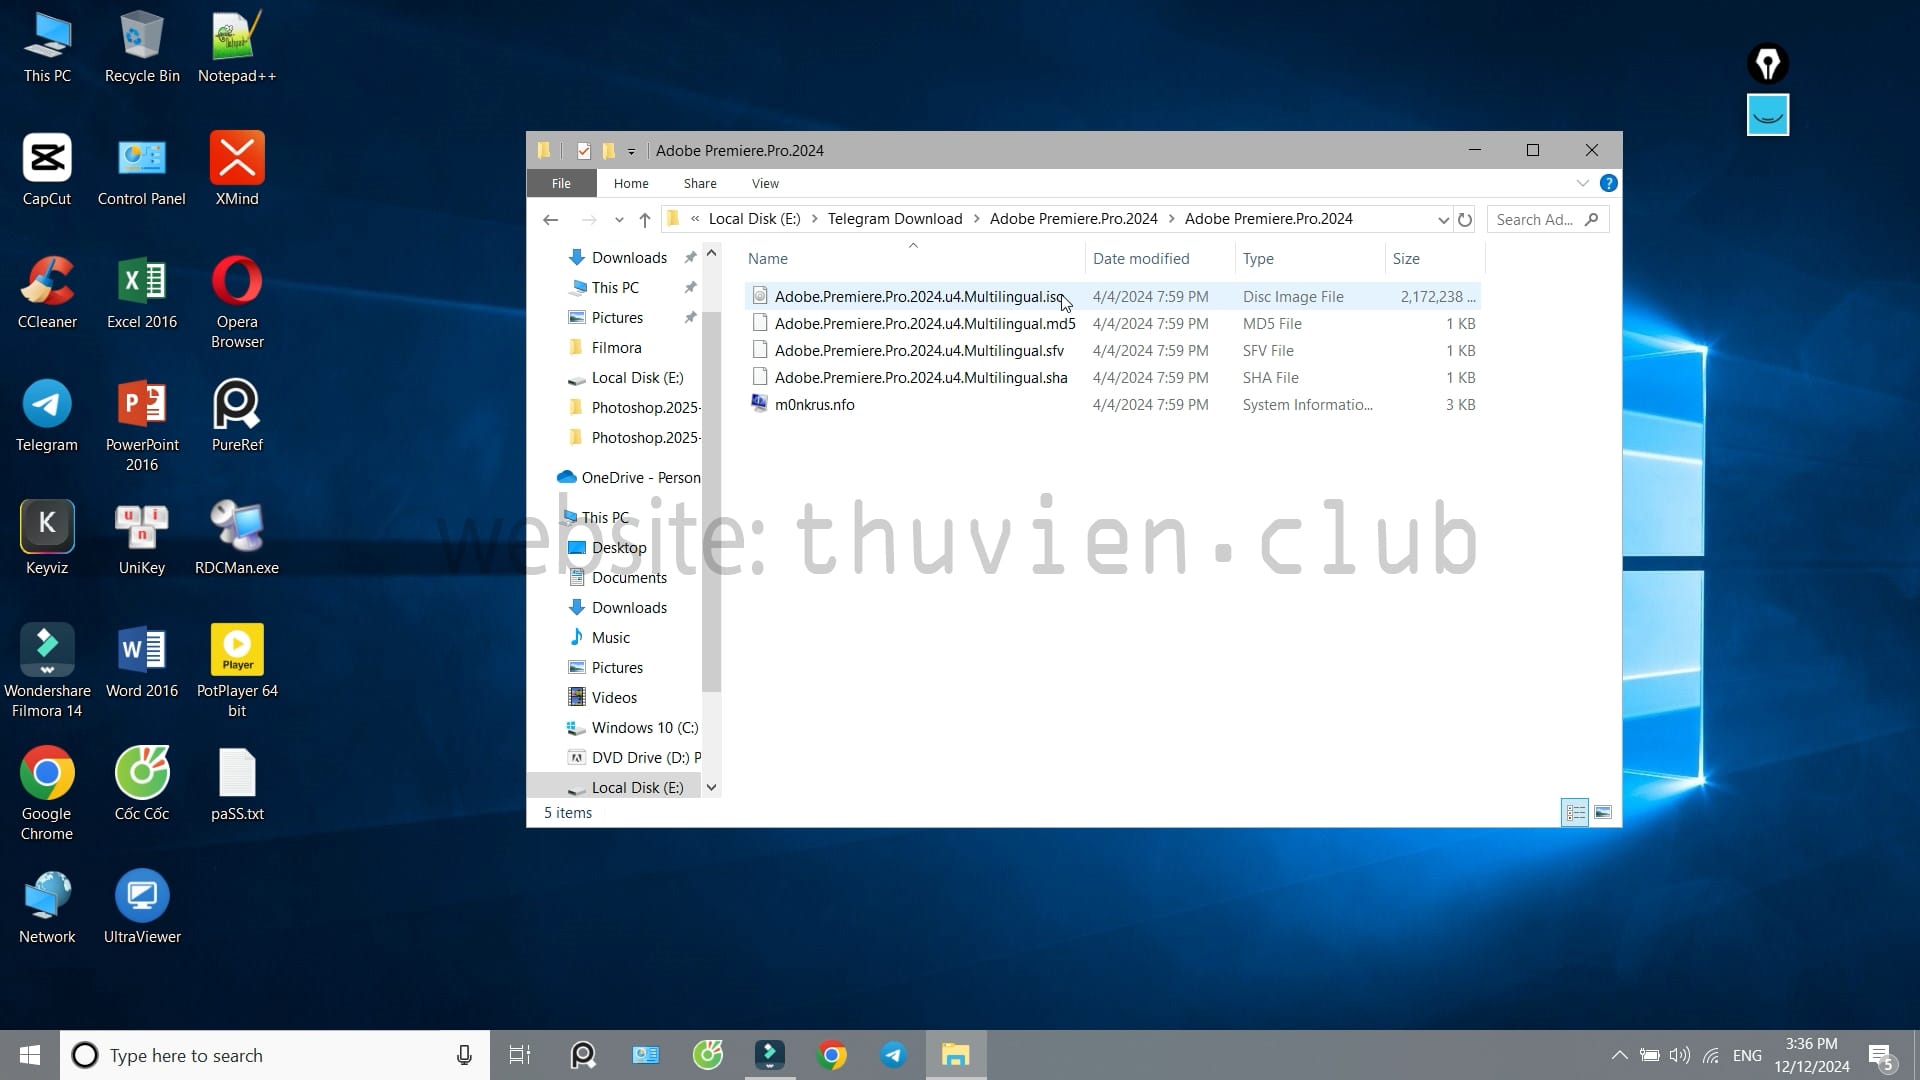Select OneDrive - Personal in navigation pane
Image resolution: width=1920 pixels, height=1080 pixels.
(630, 477)
